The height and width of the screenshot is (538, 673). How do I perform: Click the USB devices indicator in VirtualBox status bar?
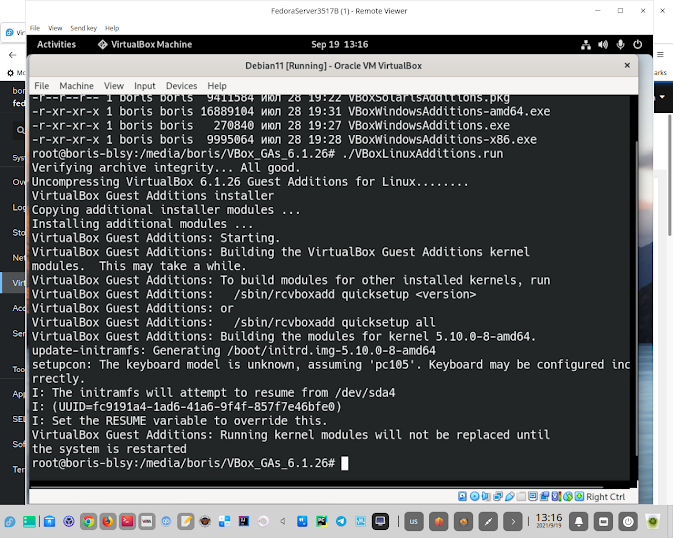509,496
